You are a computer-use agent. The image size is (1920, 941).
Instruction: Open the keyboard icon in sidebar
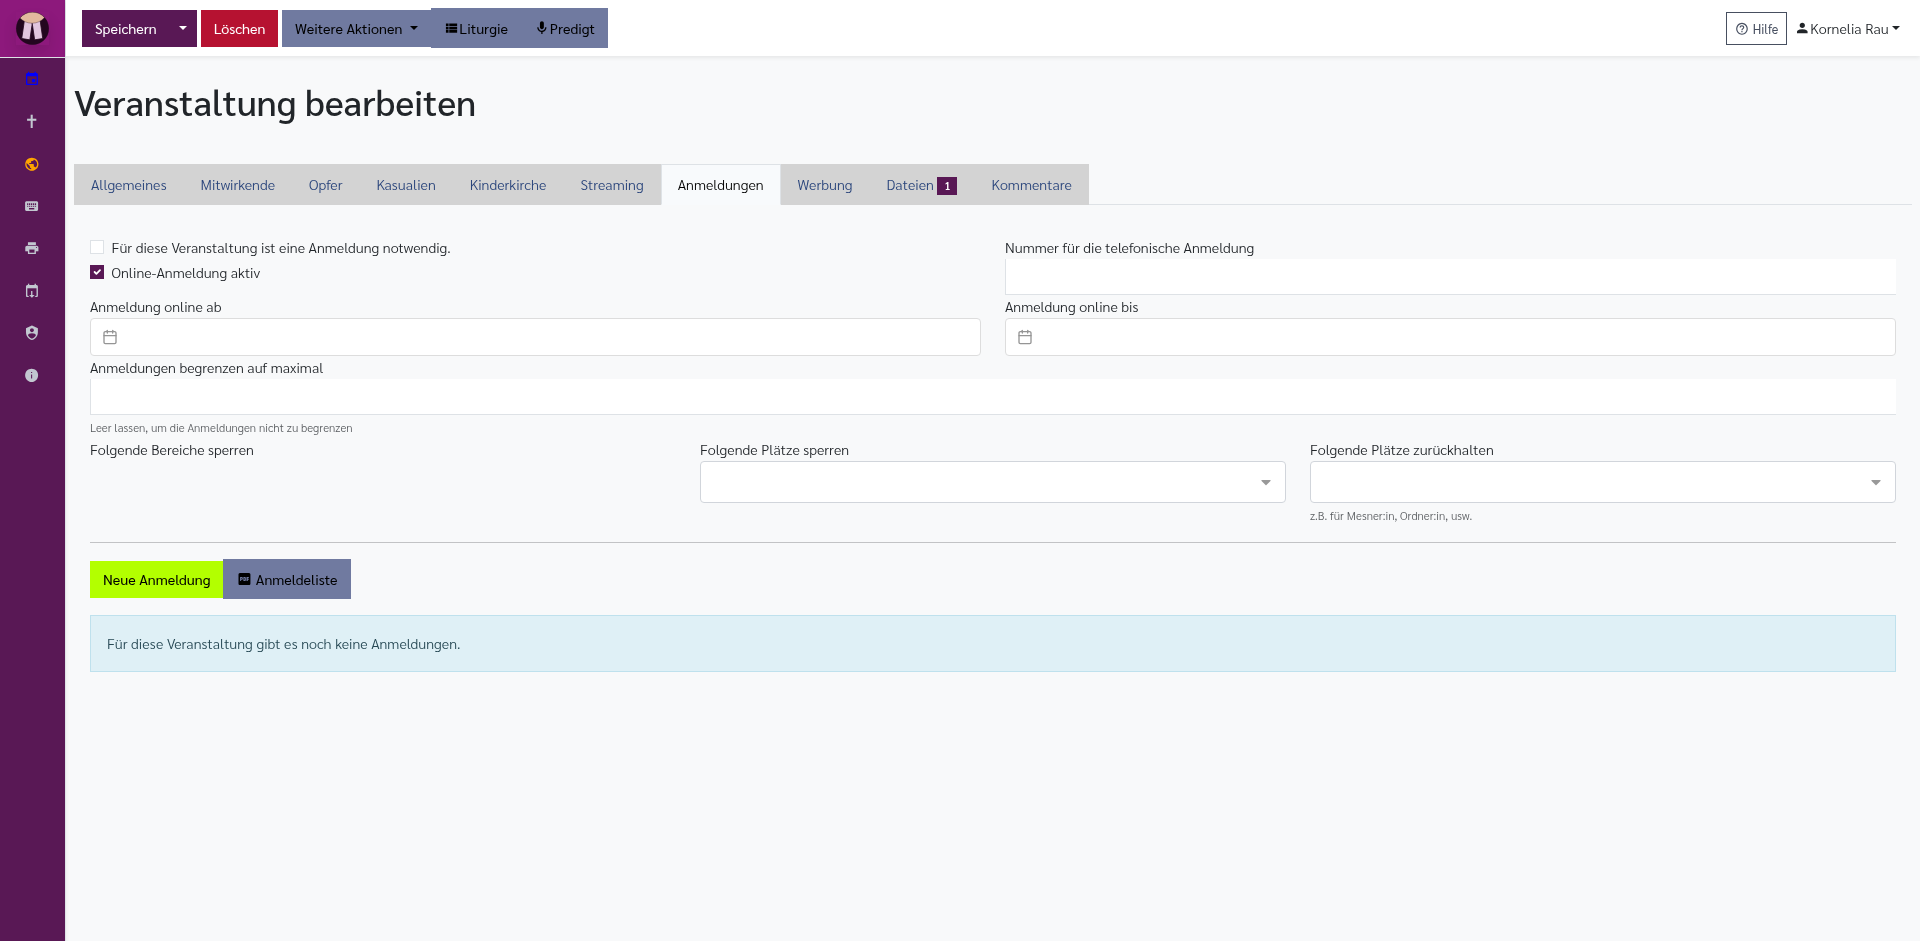(x=32, y=206)
